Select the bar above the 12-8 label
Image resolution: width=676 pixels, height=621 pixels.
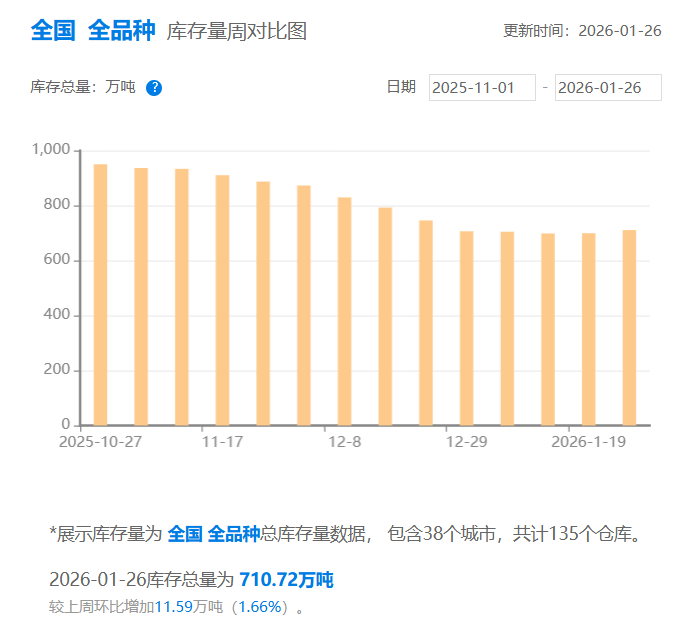coord(344,311)
